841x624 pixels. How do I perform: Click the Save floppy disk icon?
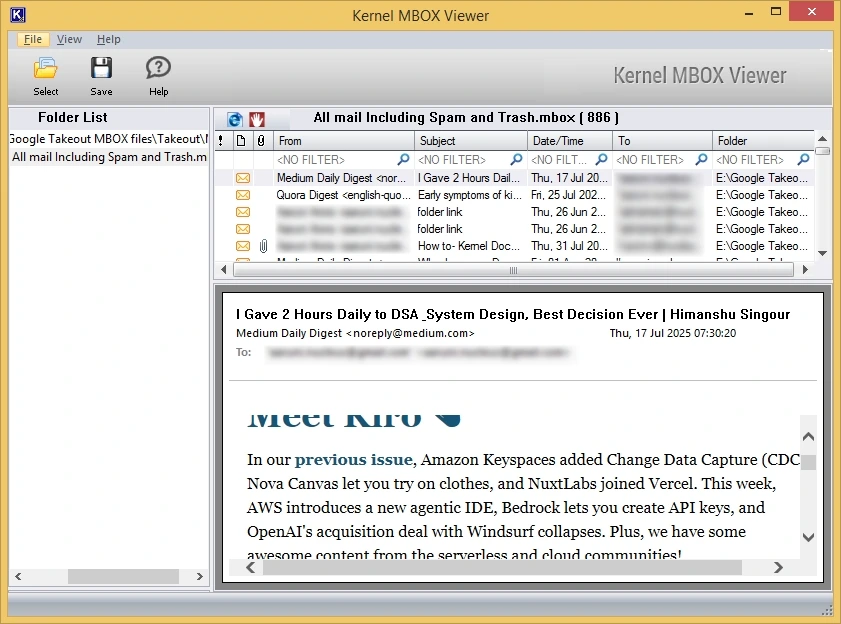(x=101, y=68)
